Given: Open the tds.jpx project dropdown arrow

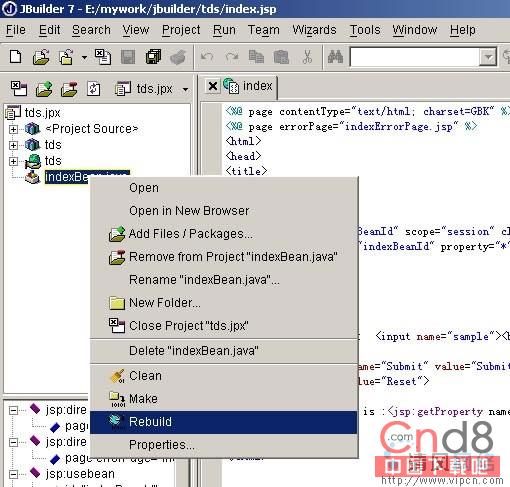Looking at the screenshot, I should pyautogui.click(x=185, y=89).
